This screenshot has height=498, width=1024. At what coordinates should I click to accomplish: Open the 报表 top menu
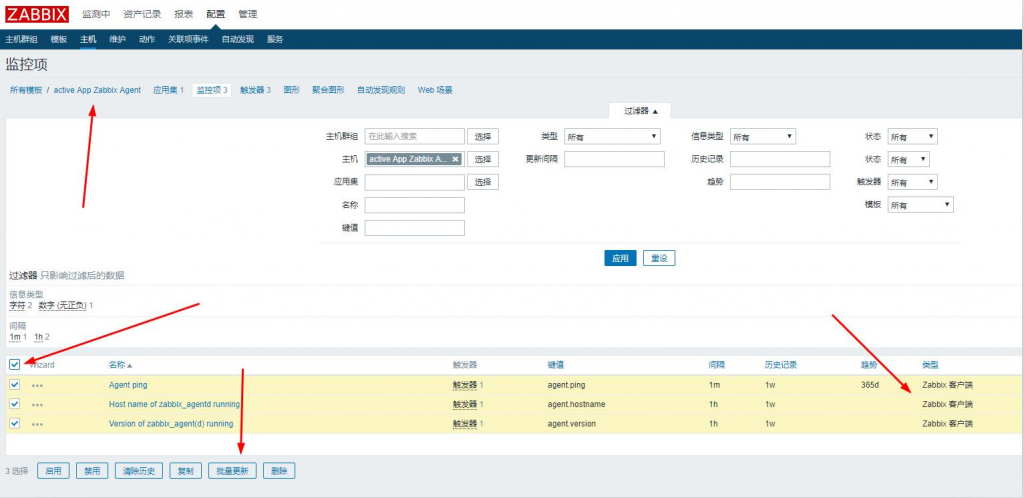184,14
